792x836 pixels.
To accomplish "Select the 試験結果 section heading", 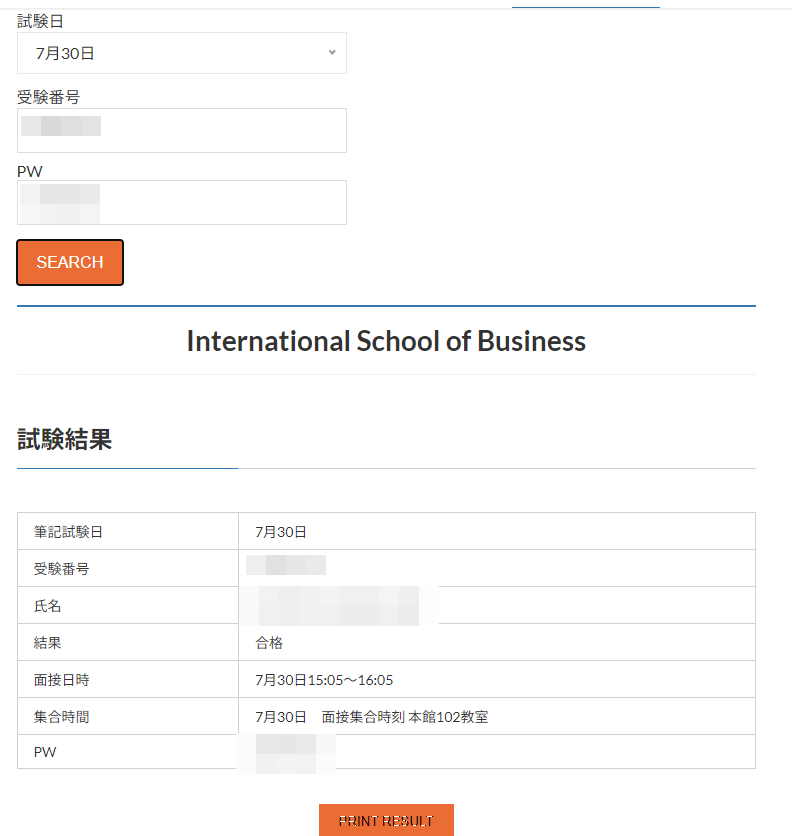I will click(x=64, y=439).
